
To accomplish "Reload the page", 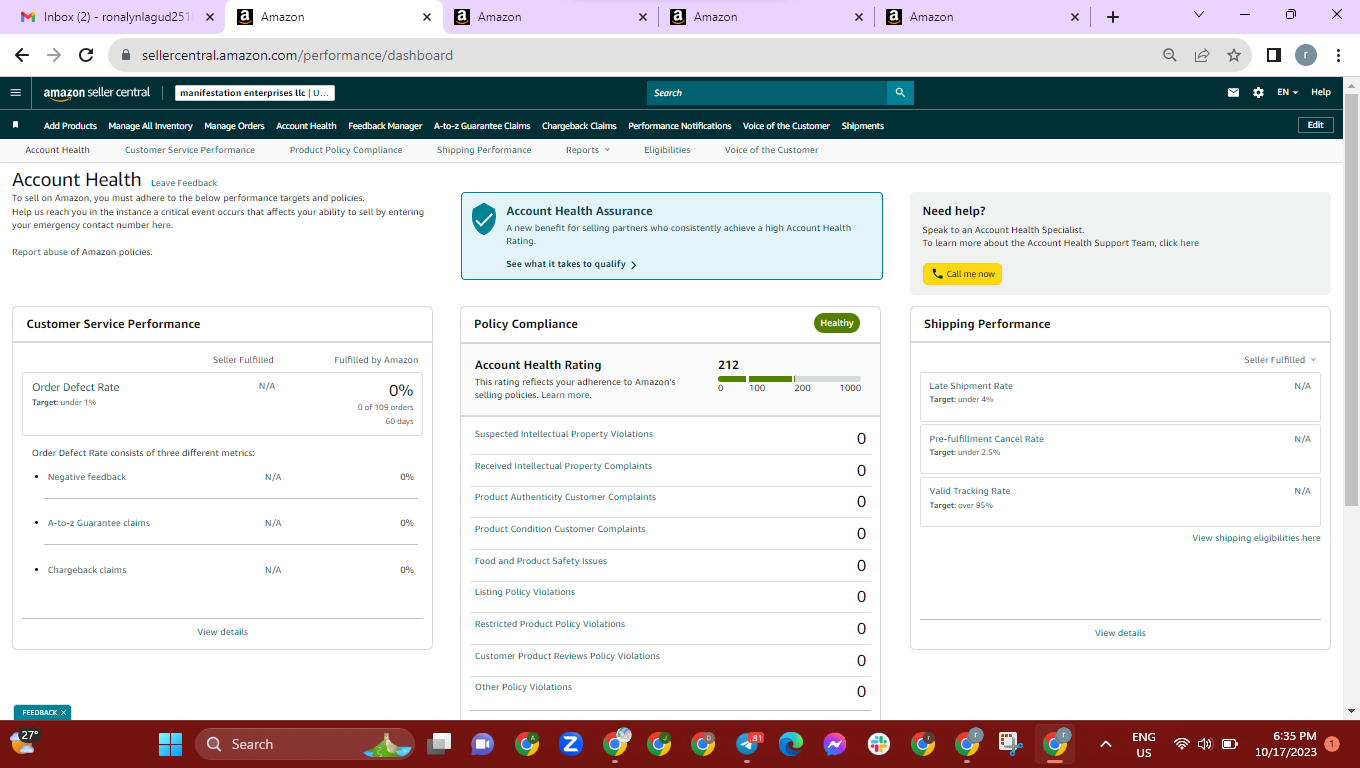I will [x=86, y=55].
